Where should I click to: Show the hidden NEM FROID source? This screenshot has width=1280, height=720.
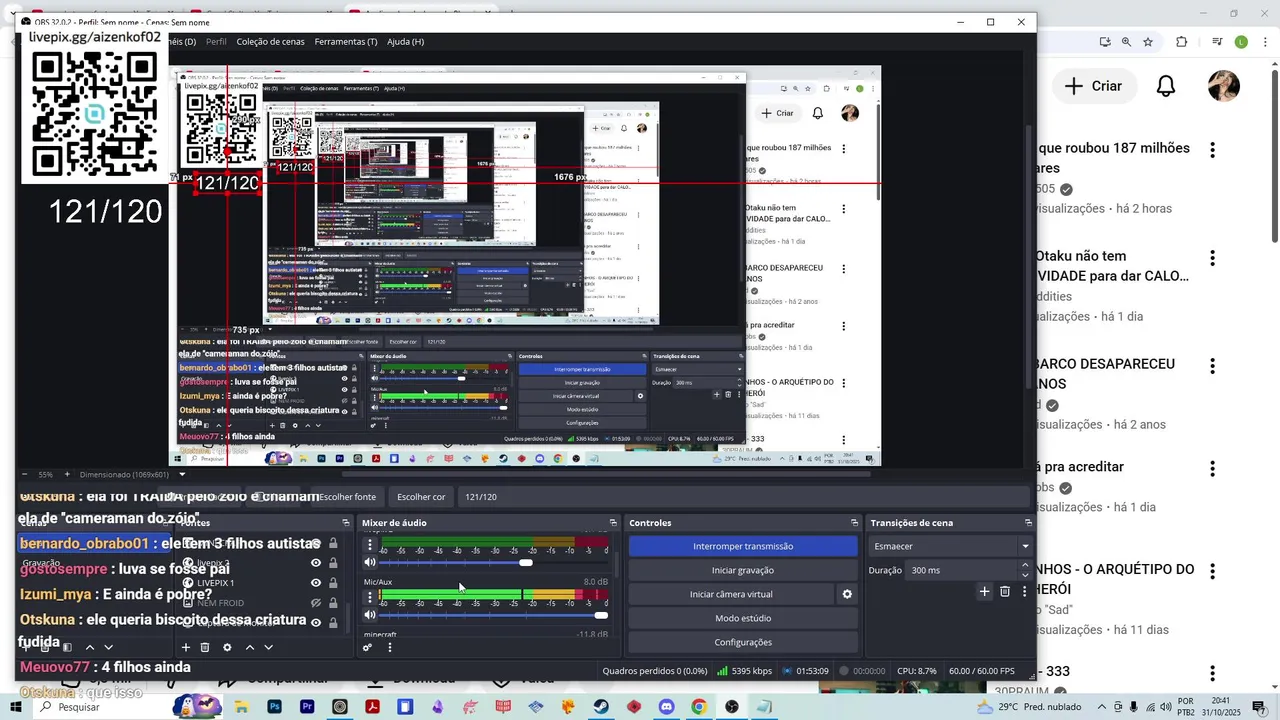pyautogui.click(x=316, y=603)
